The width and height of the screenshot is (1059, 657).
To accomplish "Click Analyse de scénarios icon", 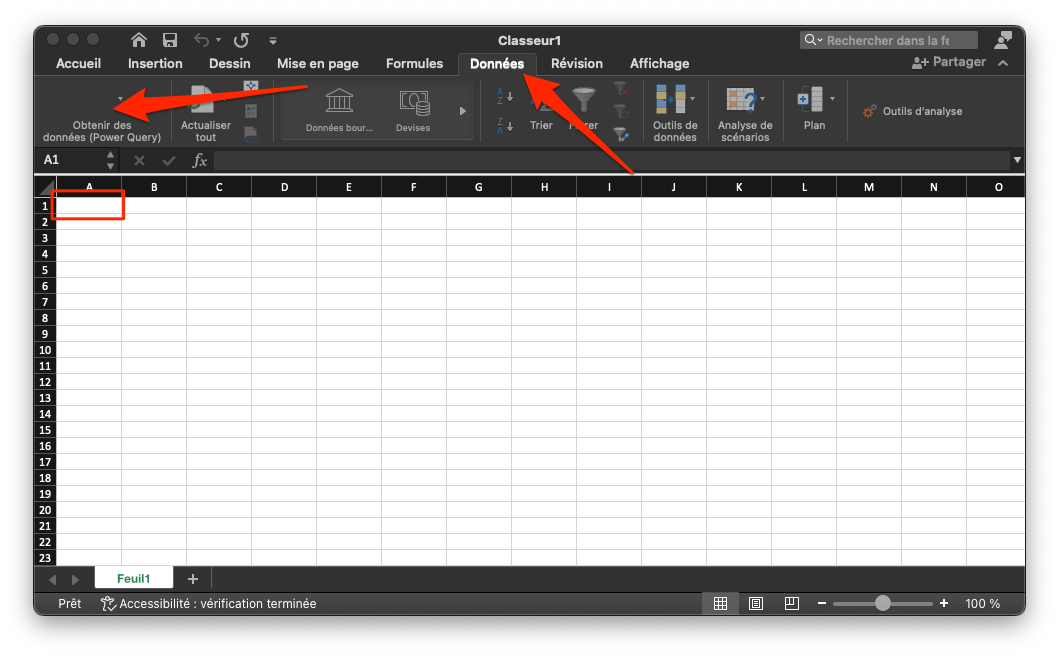I will click(x=740, y=99).
